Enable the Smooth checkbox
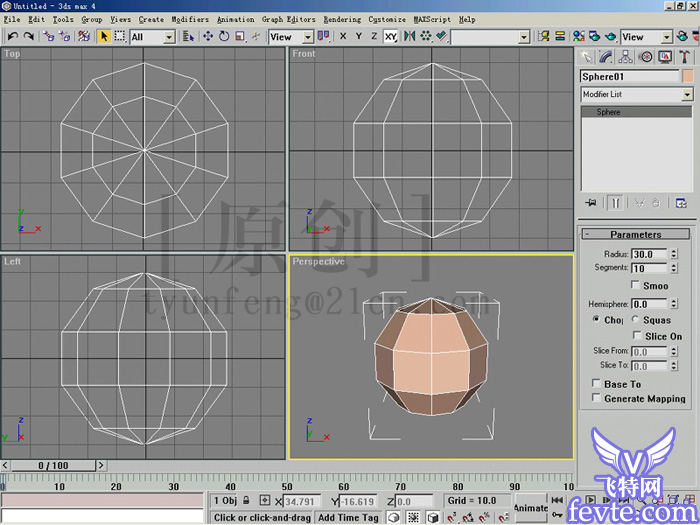The image size is (700, 525). click(635, 284)
